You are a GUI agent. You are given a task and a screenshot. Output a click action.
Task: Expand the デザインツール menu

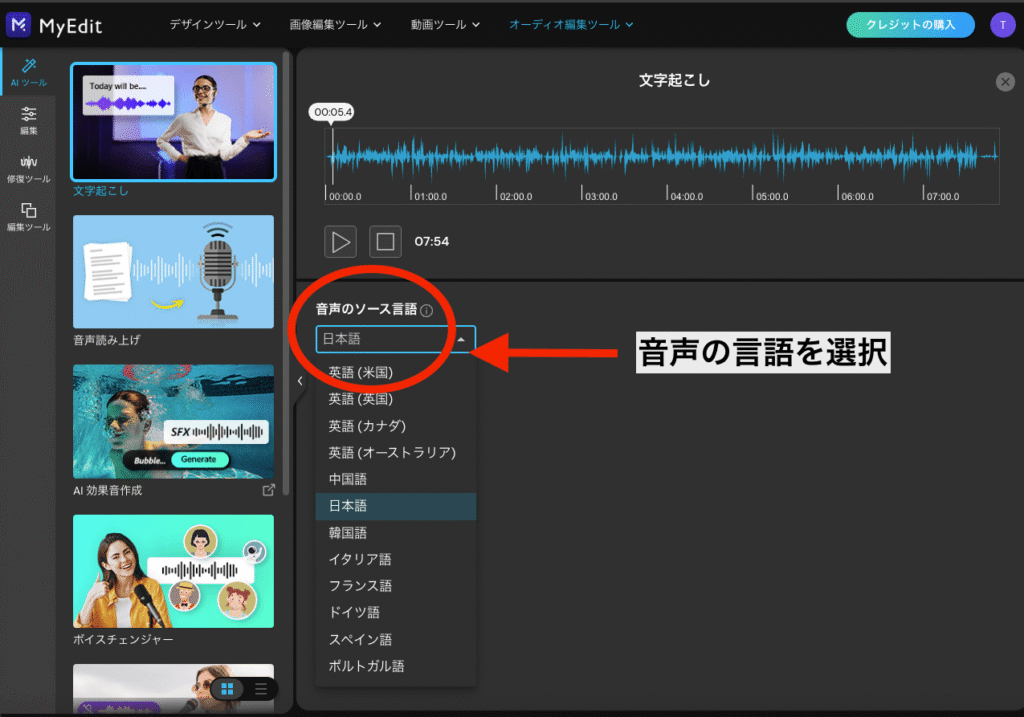(215, 24)
